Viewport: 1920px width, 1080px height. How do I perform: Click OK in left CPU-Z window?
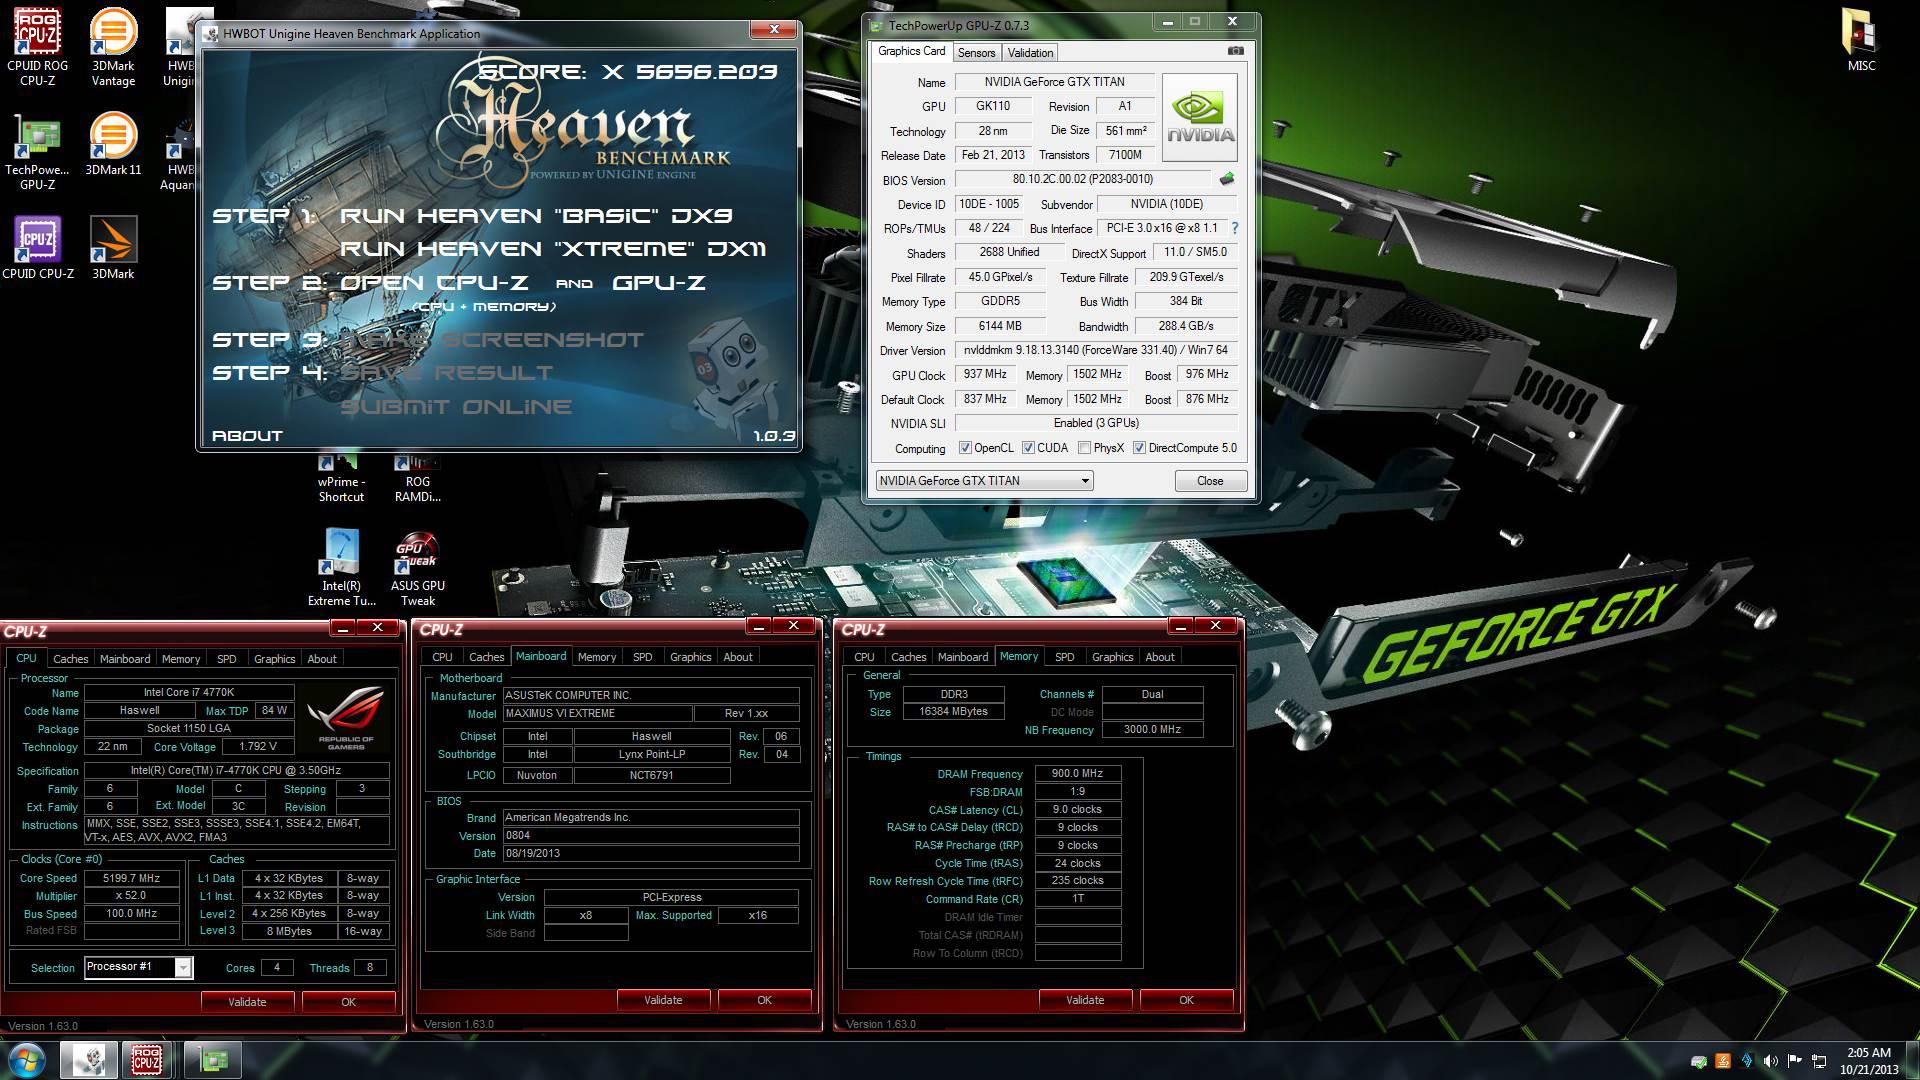point(348,1002)
